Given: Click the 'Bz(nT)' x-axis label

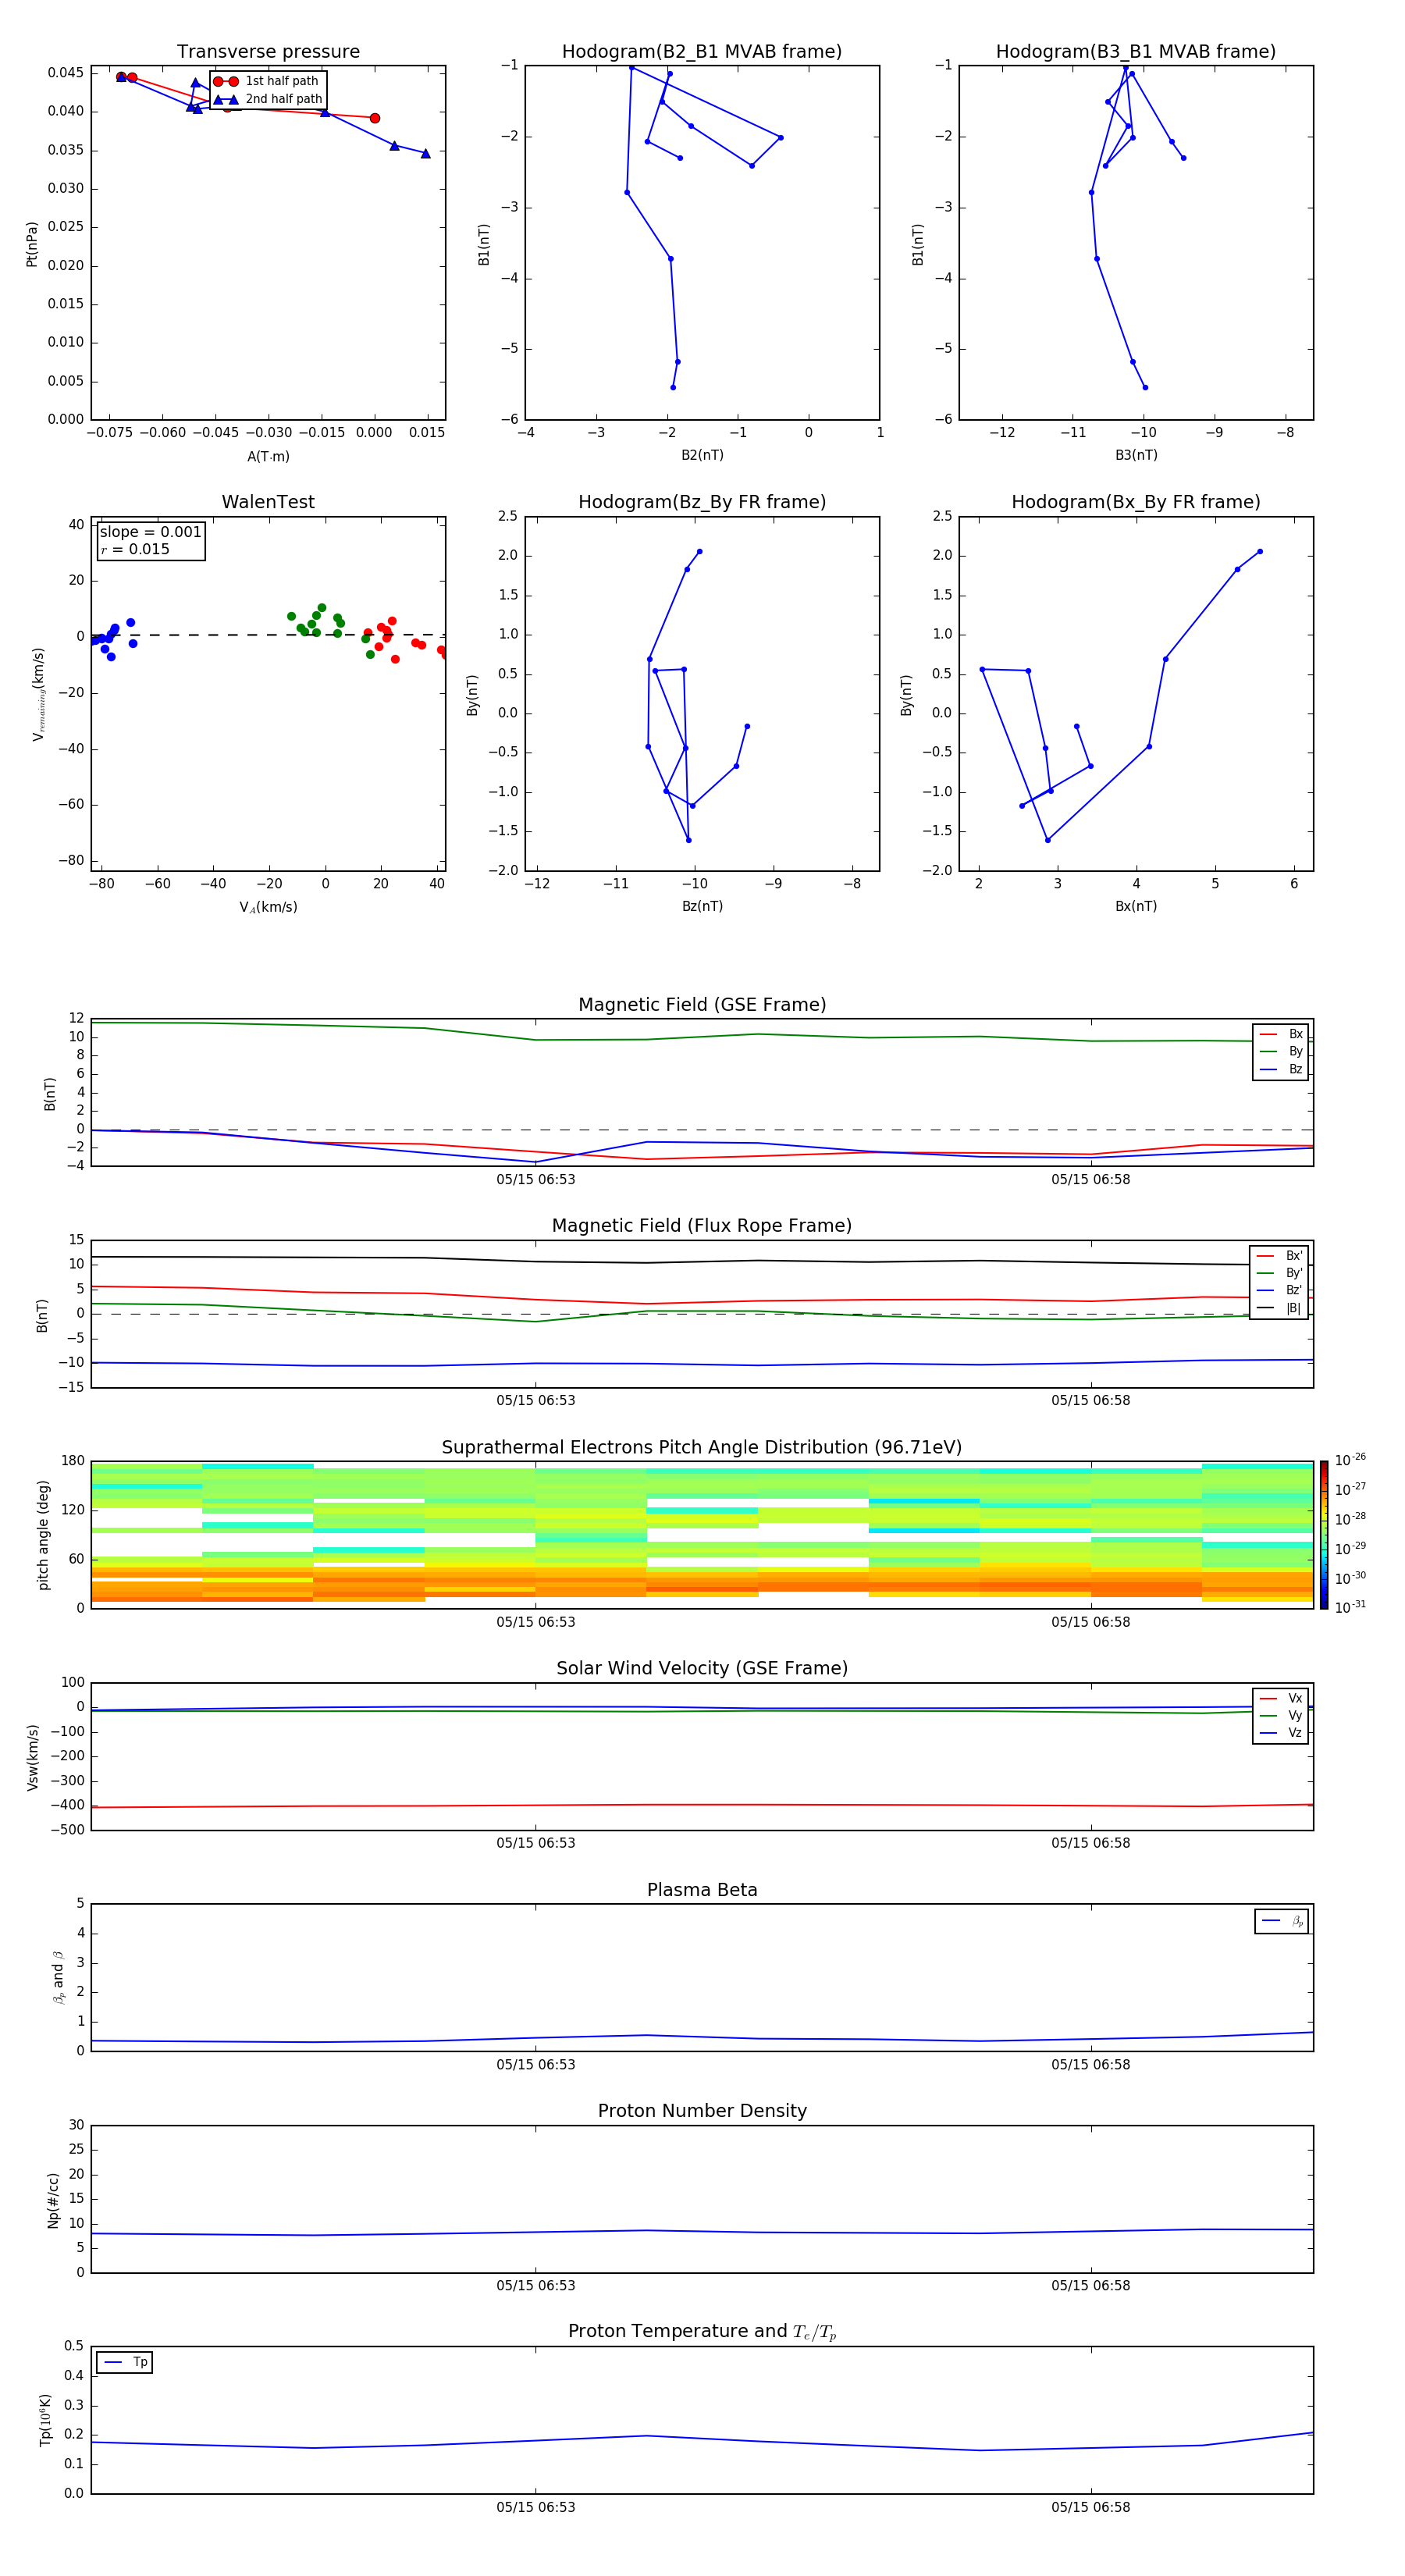Looking at the screenshot, I should click(702, 906).
